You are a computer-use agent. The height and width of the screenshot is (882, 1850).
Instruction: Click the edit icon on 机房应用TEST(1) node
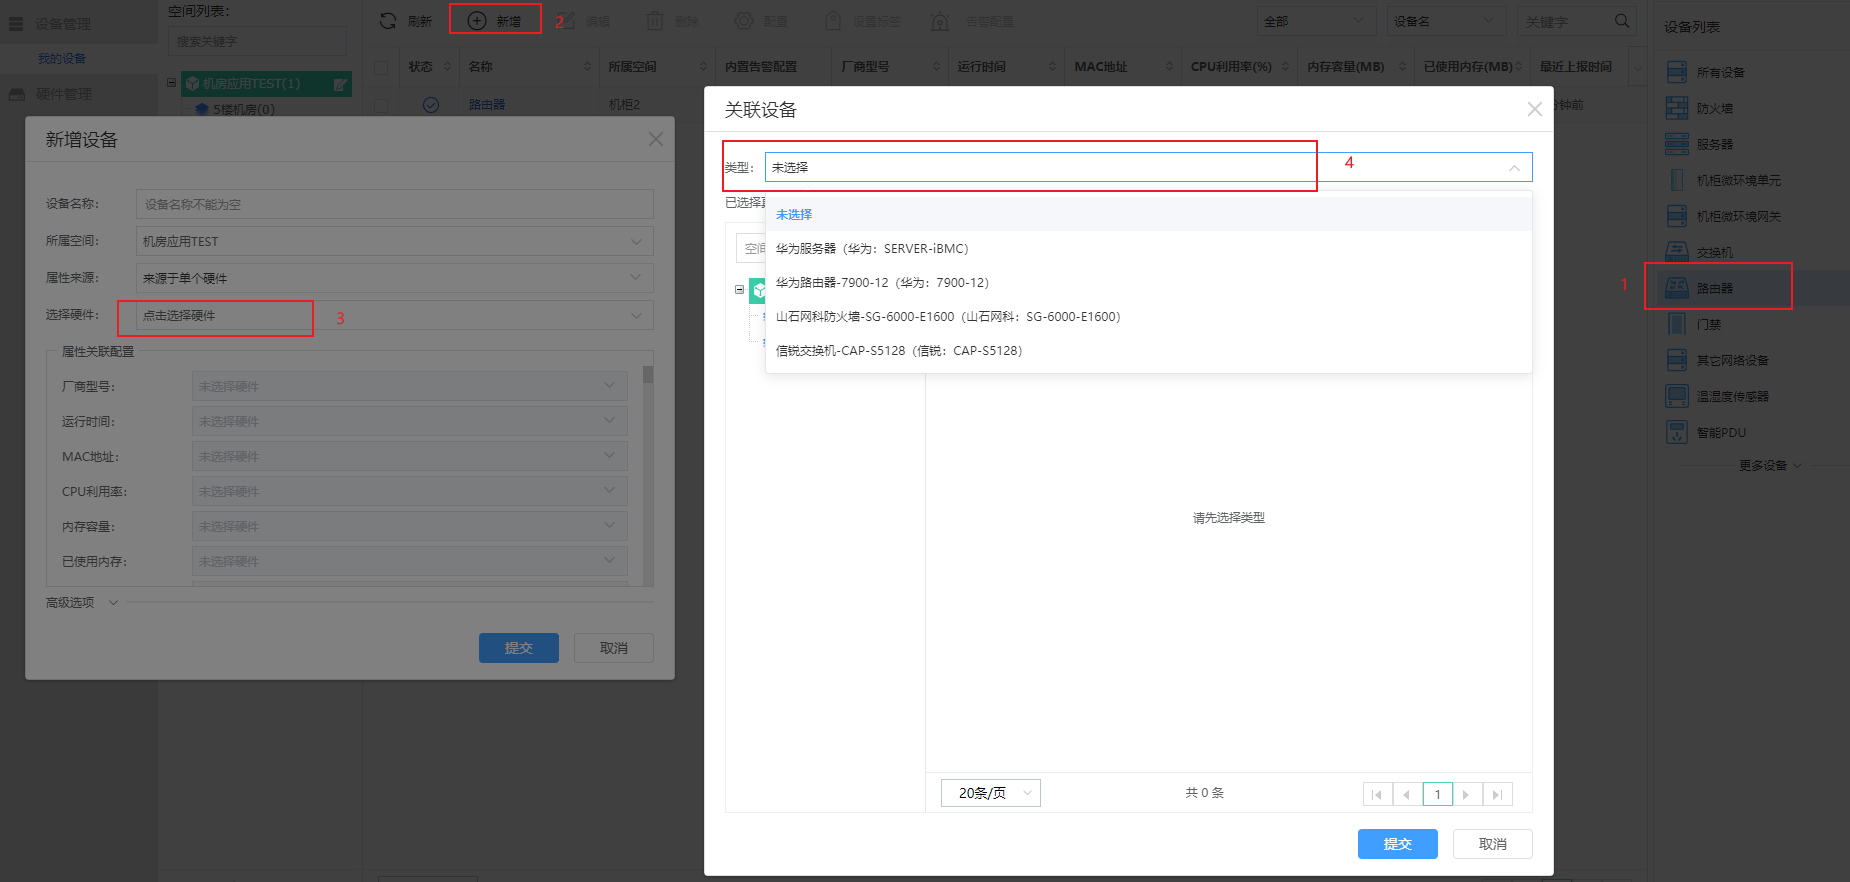[340, 84]
